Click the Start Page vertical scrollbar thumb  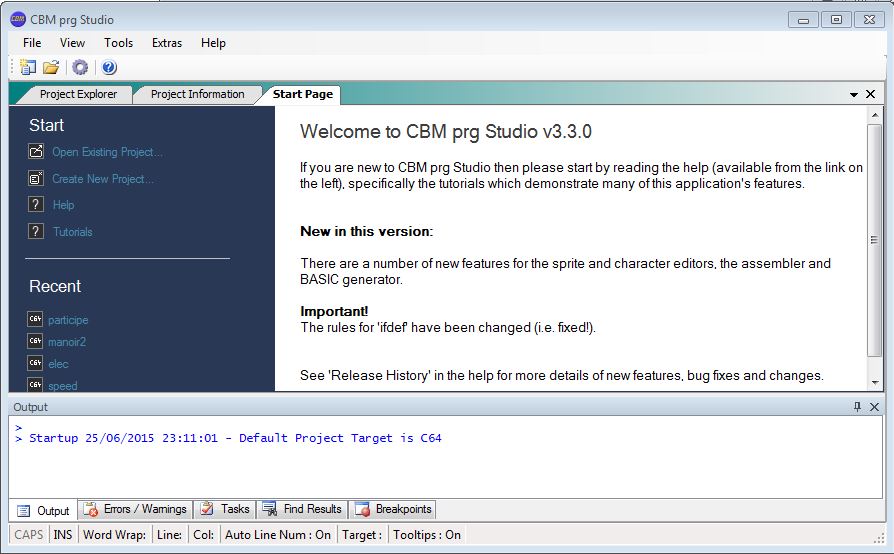(874, 240)
